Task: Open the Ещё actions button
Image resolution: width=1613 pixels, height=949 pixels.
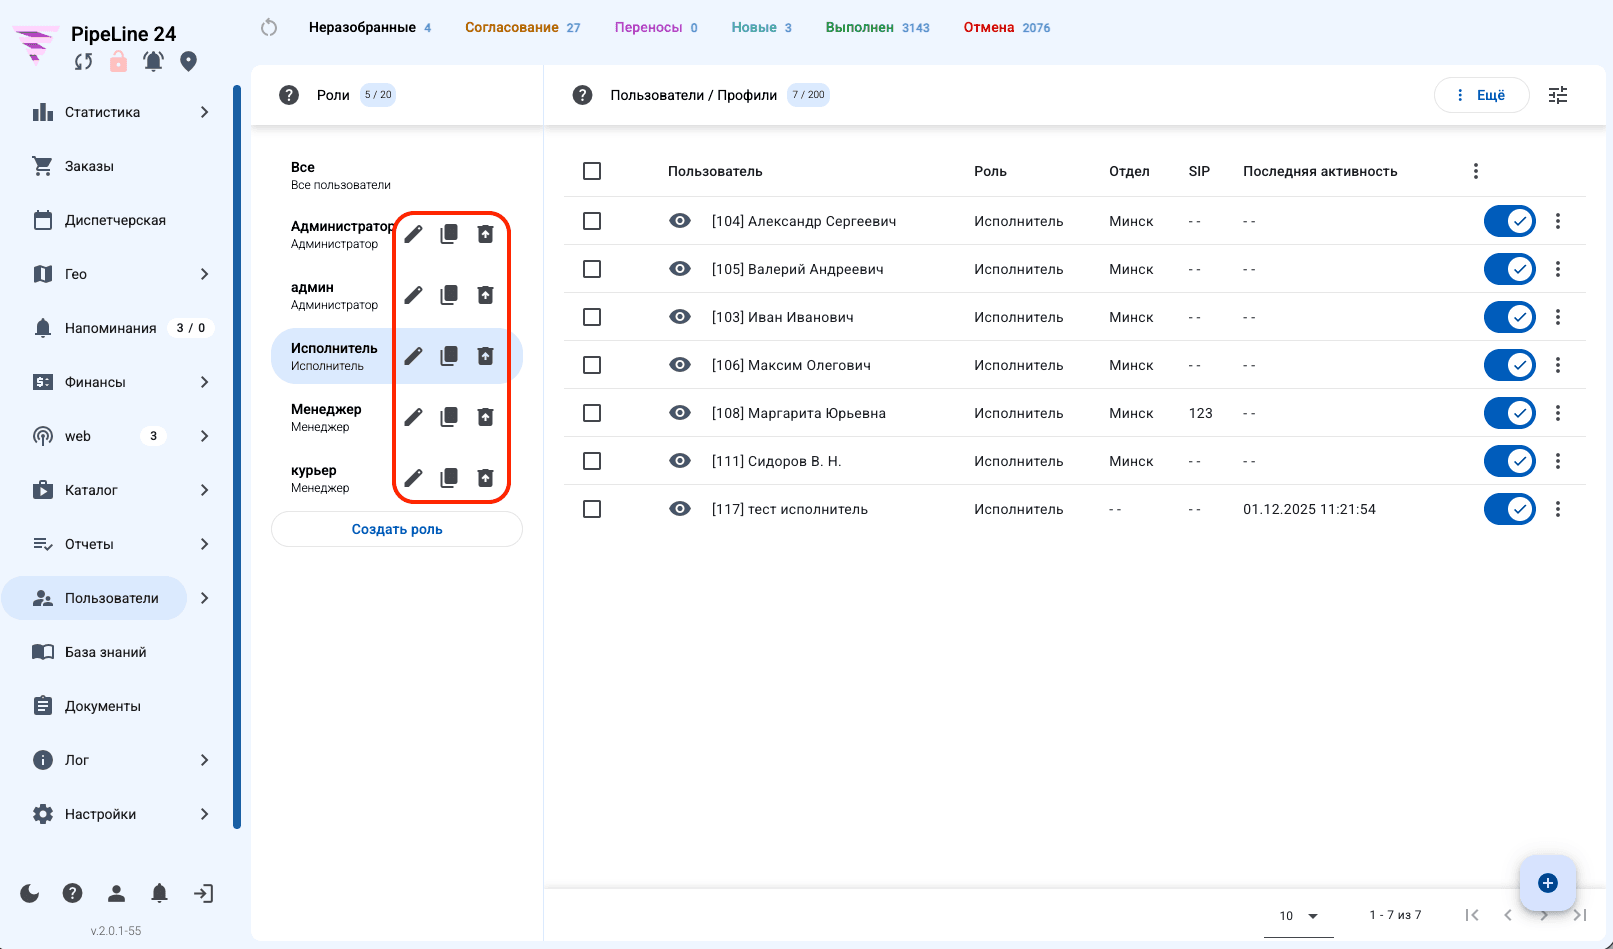Action: tap(1482, 95)
